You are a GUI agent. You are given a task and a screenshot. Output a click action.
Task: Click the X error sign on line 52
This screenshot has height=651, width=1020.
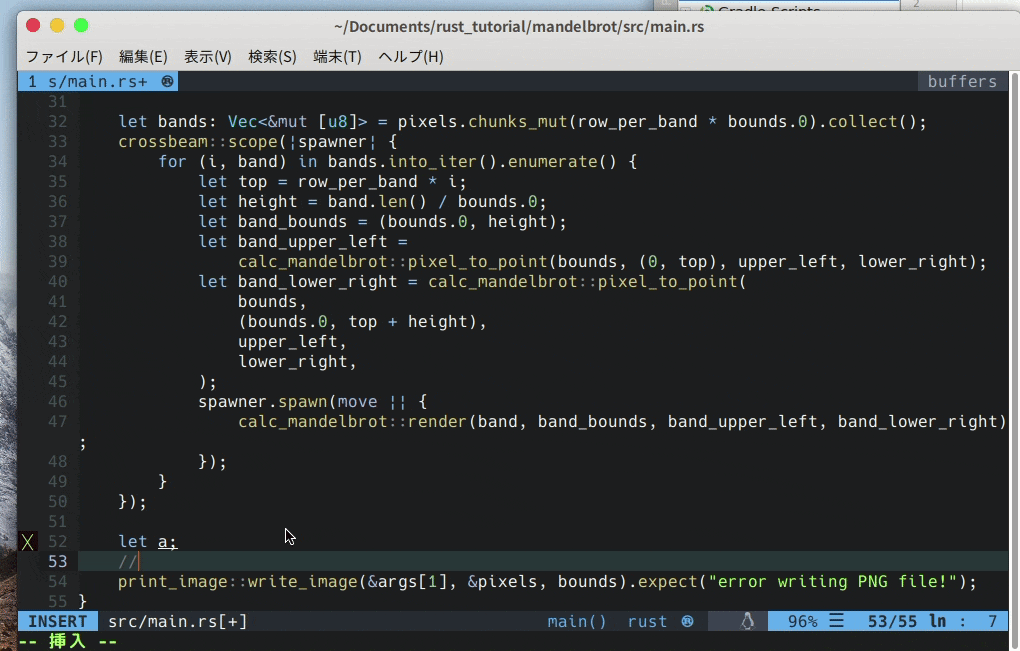click(x=27, y=542)
